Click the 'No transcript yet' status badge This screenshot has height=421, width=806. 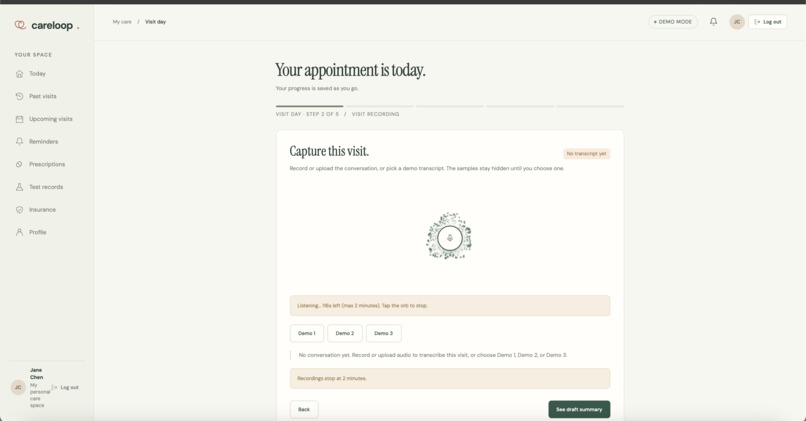coord(587,153)
